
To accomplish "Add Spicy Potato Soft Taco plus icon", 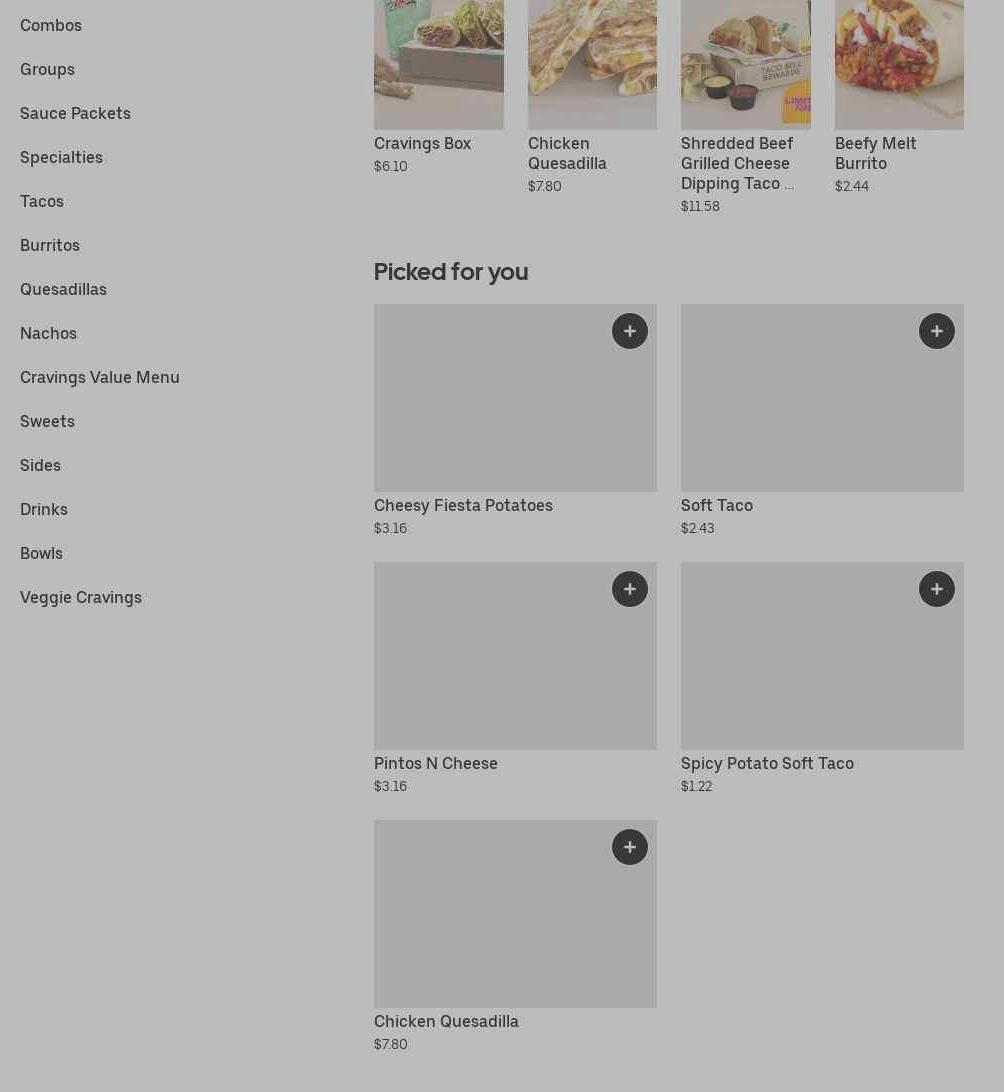I will pyautogui.click(x=937, y=589).
